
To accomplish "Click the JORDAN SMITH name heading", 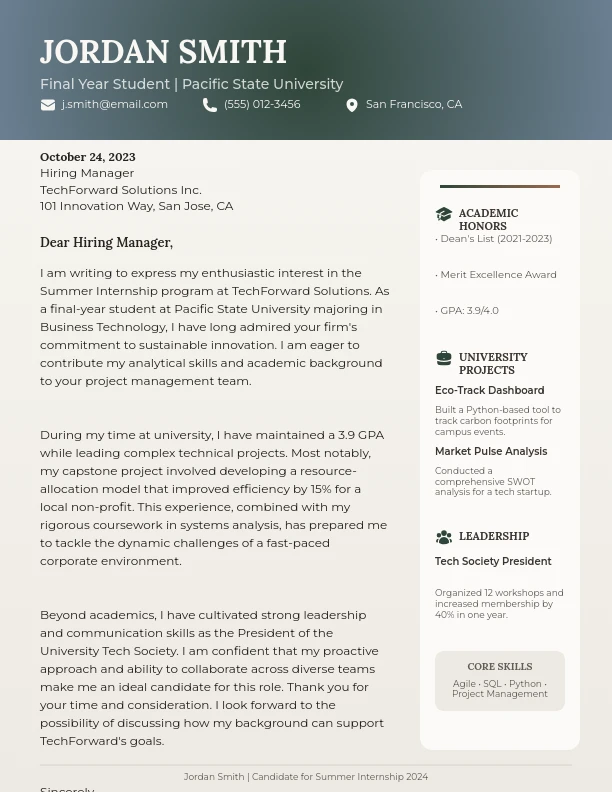I will (163, 52).
